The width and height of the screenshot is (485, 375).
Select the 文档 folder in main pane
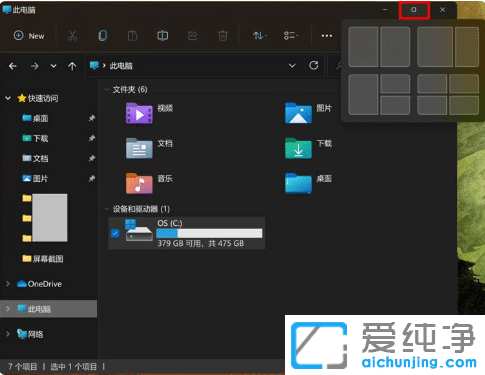pyautogui.click(x=139, y=148)
